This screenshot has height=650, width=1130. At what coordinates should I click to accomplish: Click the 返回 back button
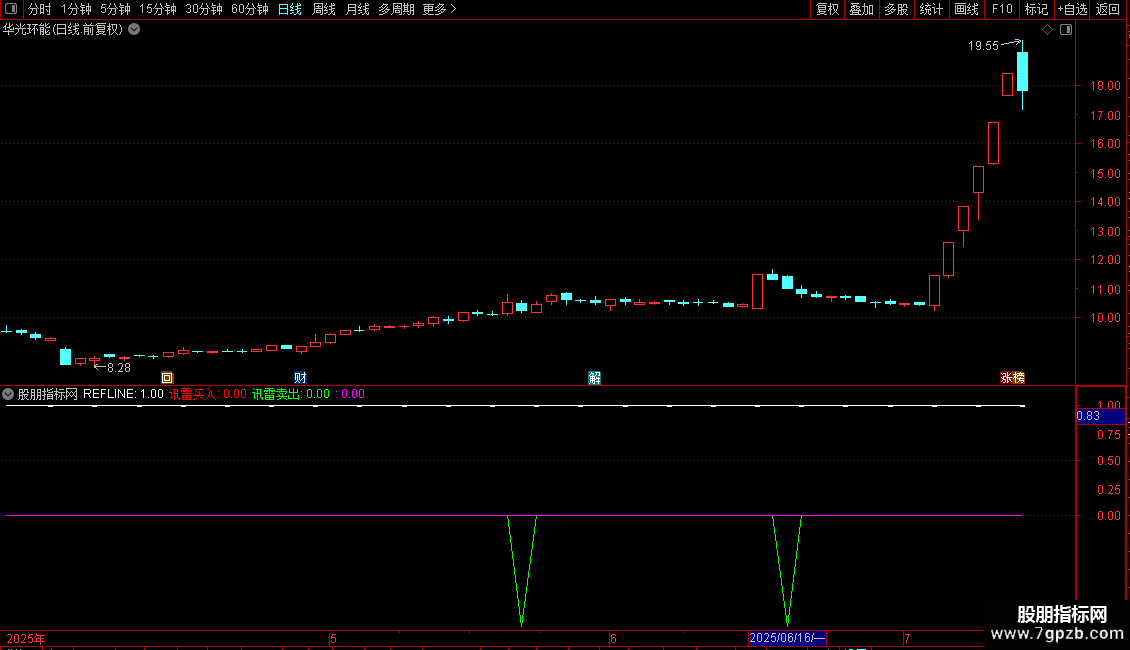coord(1108,9)
